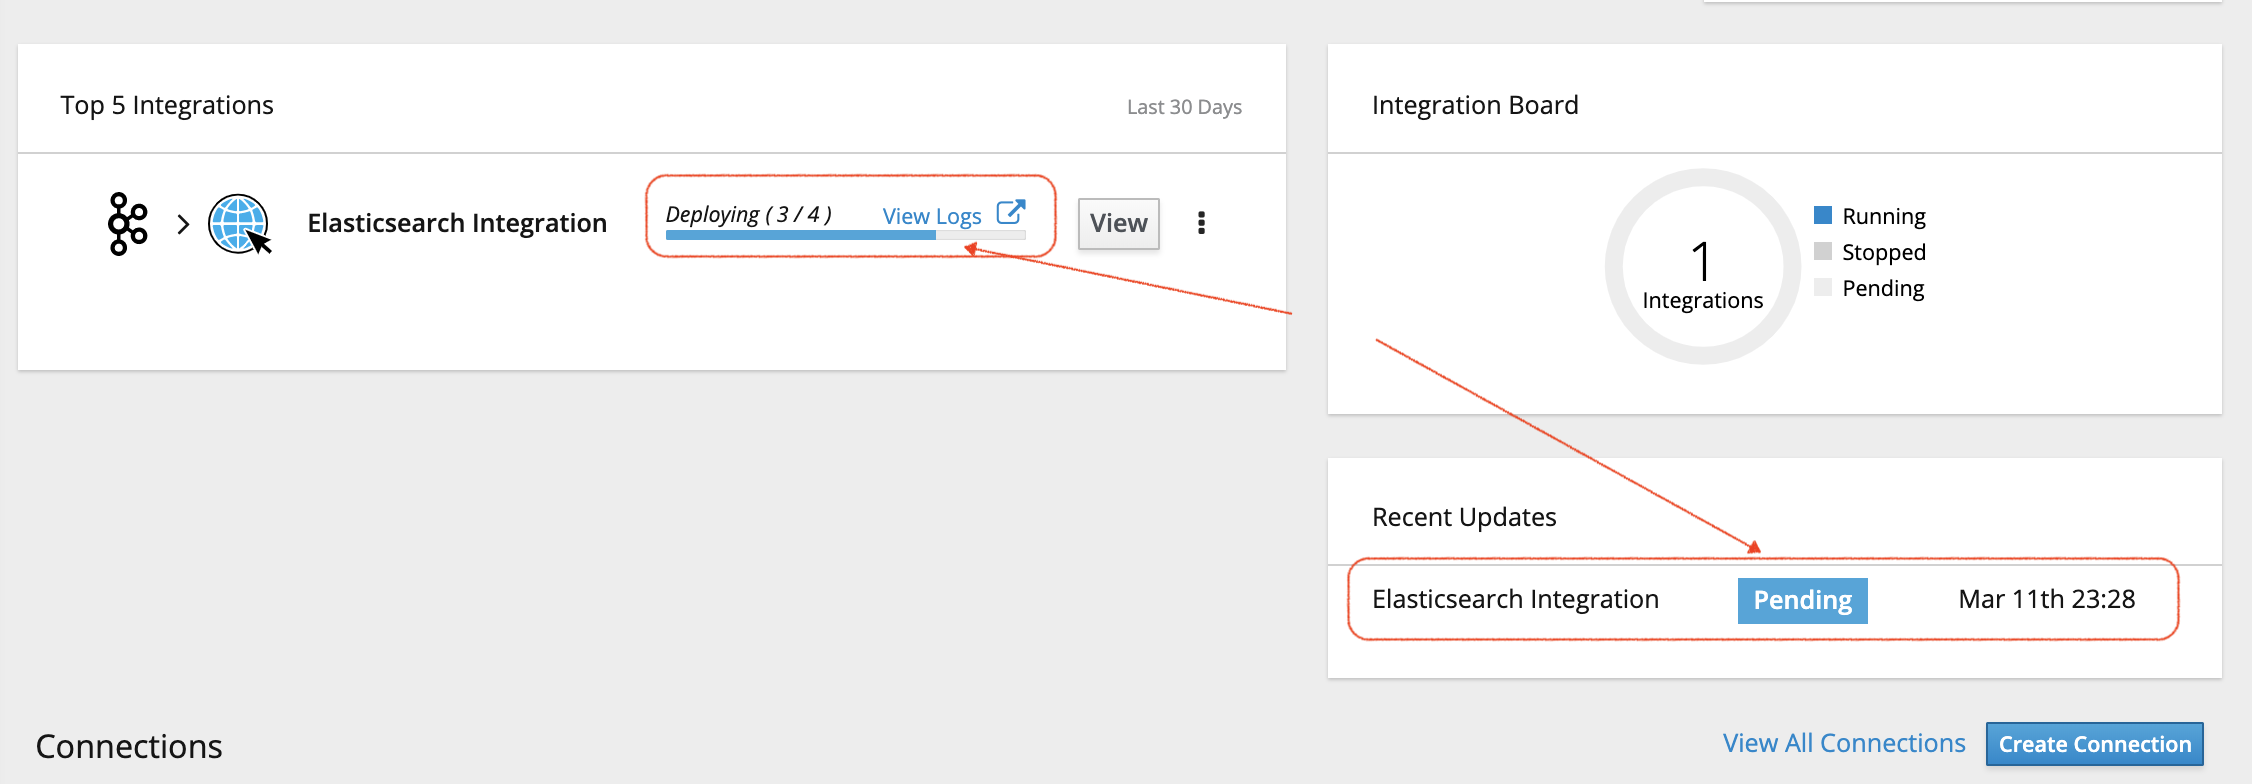
Task: Click the chevron arrow between connector icons
Action: coord(183,224)
